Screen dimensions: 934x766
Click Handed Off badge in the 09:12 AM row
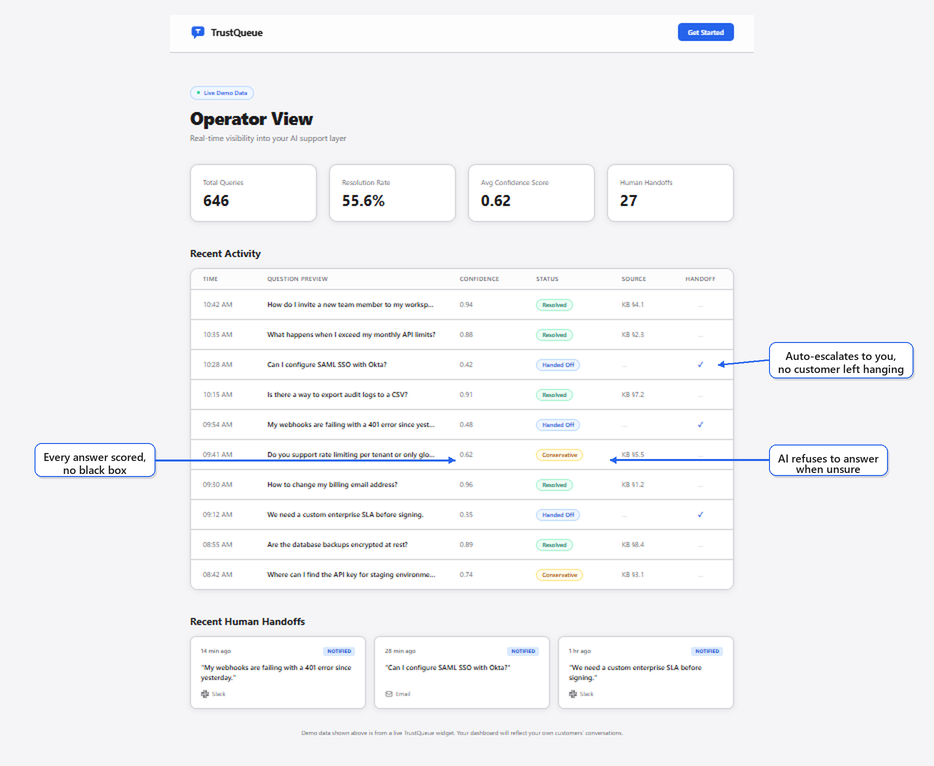click(x=558, y=515)
